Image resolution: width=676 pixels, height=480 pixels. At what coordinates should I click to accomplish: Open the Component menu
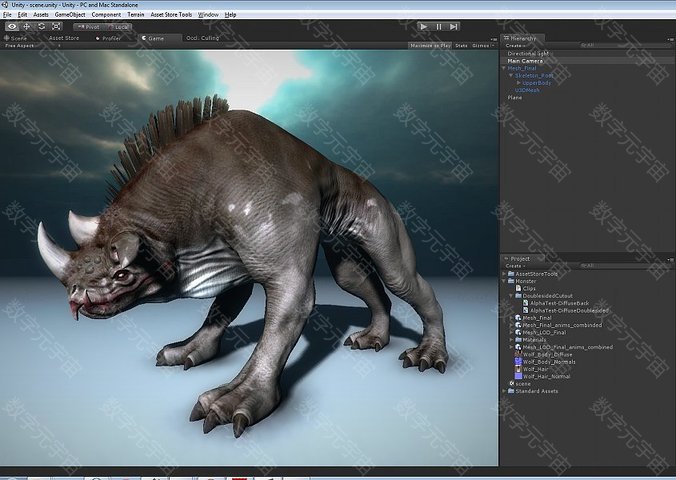tap(106, 14)
